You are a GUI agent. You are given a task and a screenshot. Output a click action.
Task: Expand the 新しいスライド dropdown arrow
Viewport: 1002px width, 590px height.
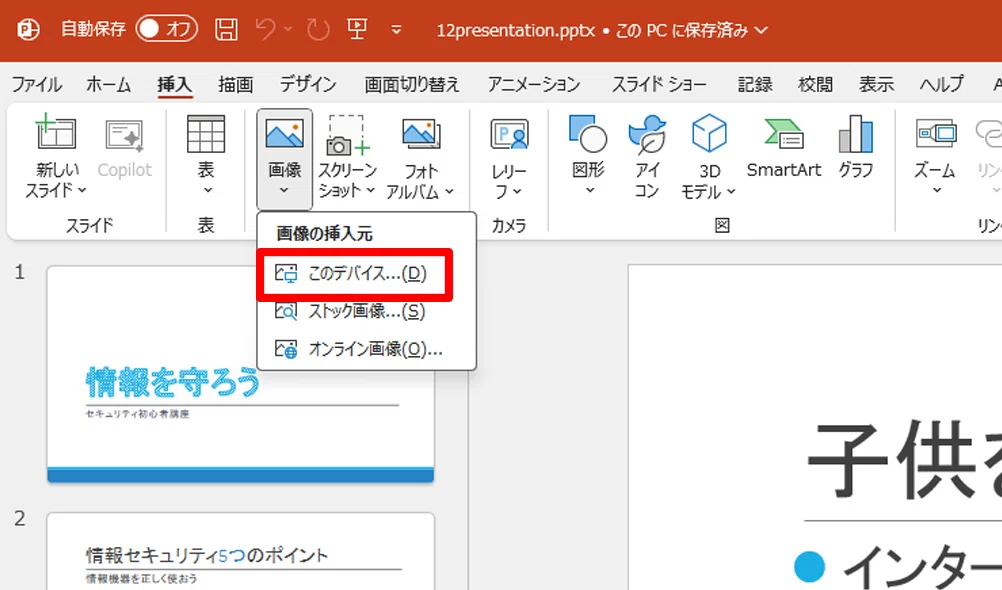coord(82,190)
